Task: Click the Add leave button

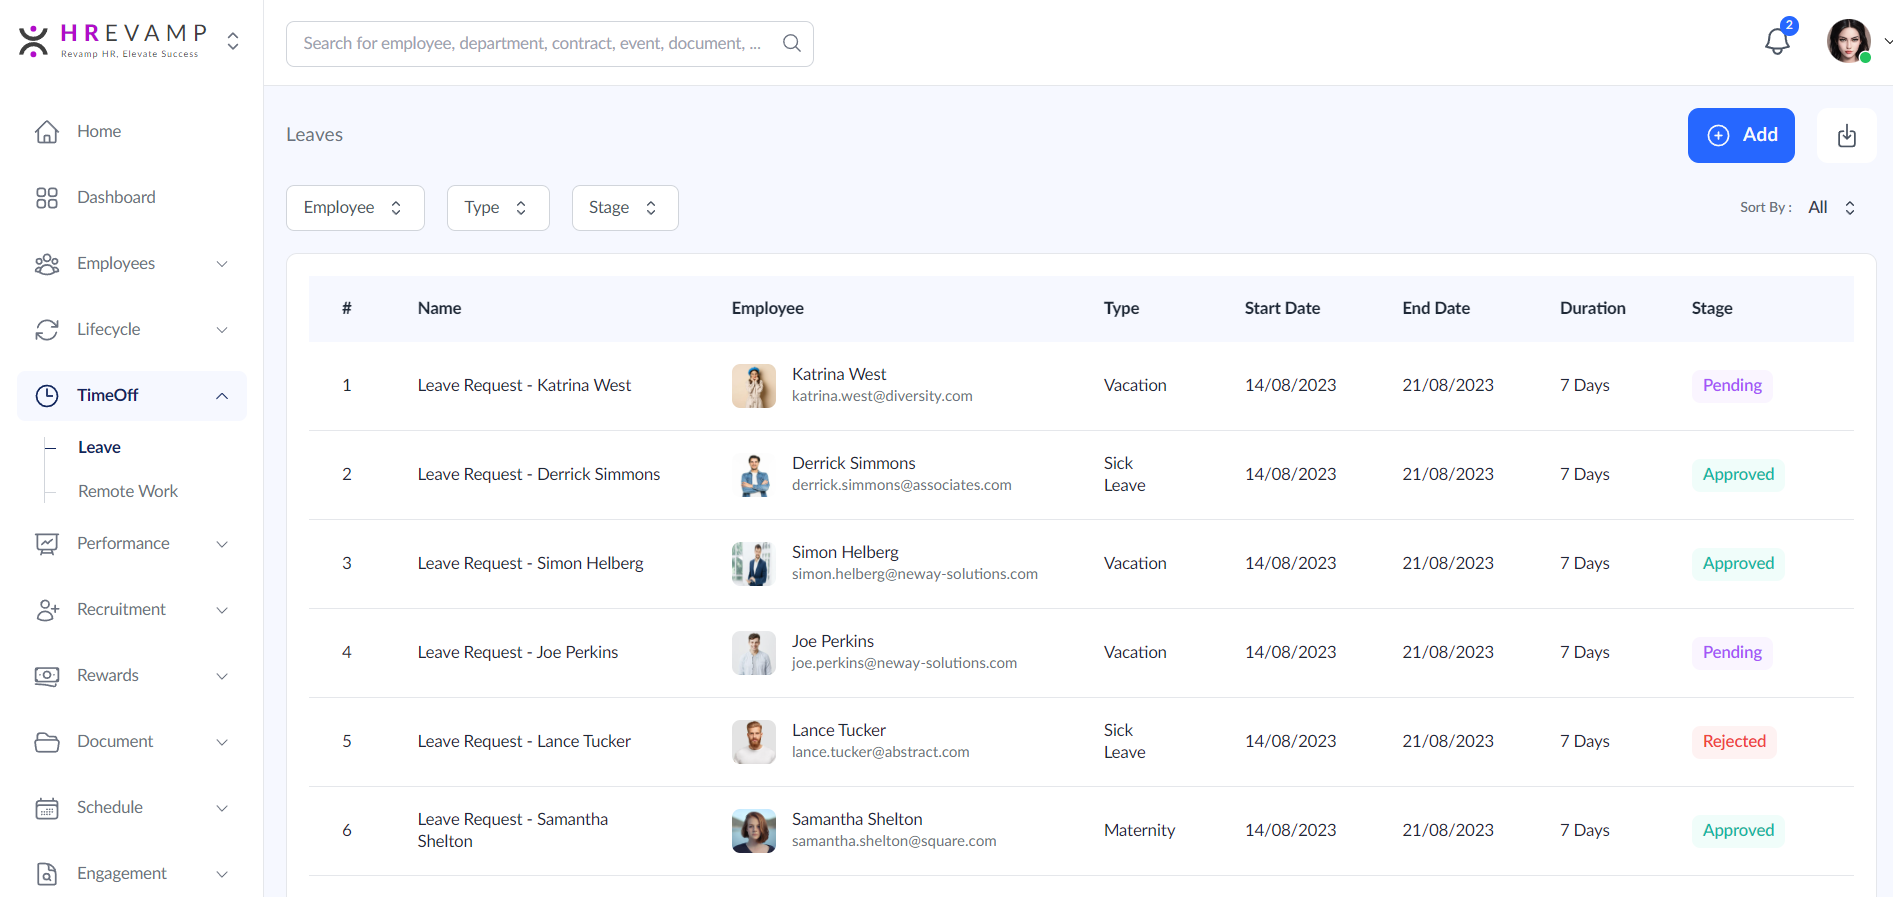Action: 1740,136
